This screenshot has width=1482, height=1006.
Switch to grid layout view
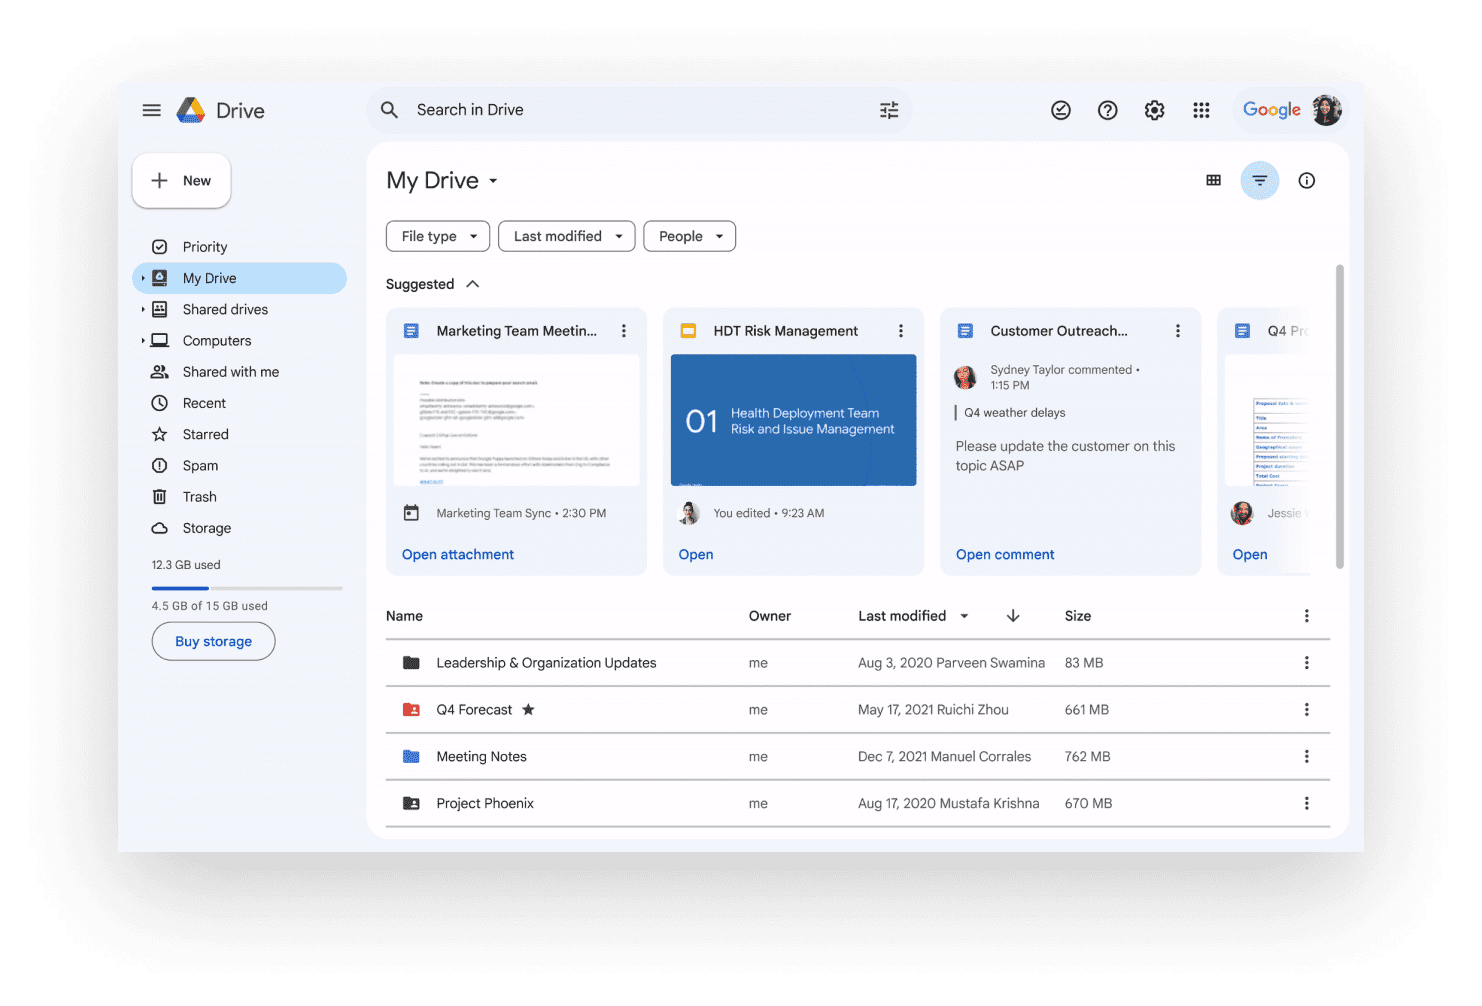[x=1213, y=180]
